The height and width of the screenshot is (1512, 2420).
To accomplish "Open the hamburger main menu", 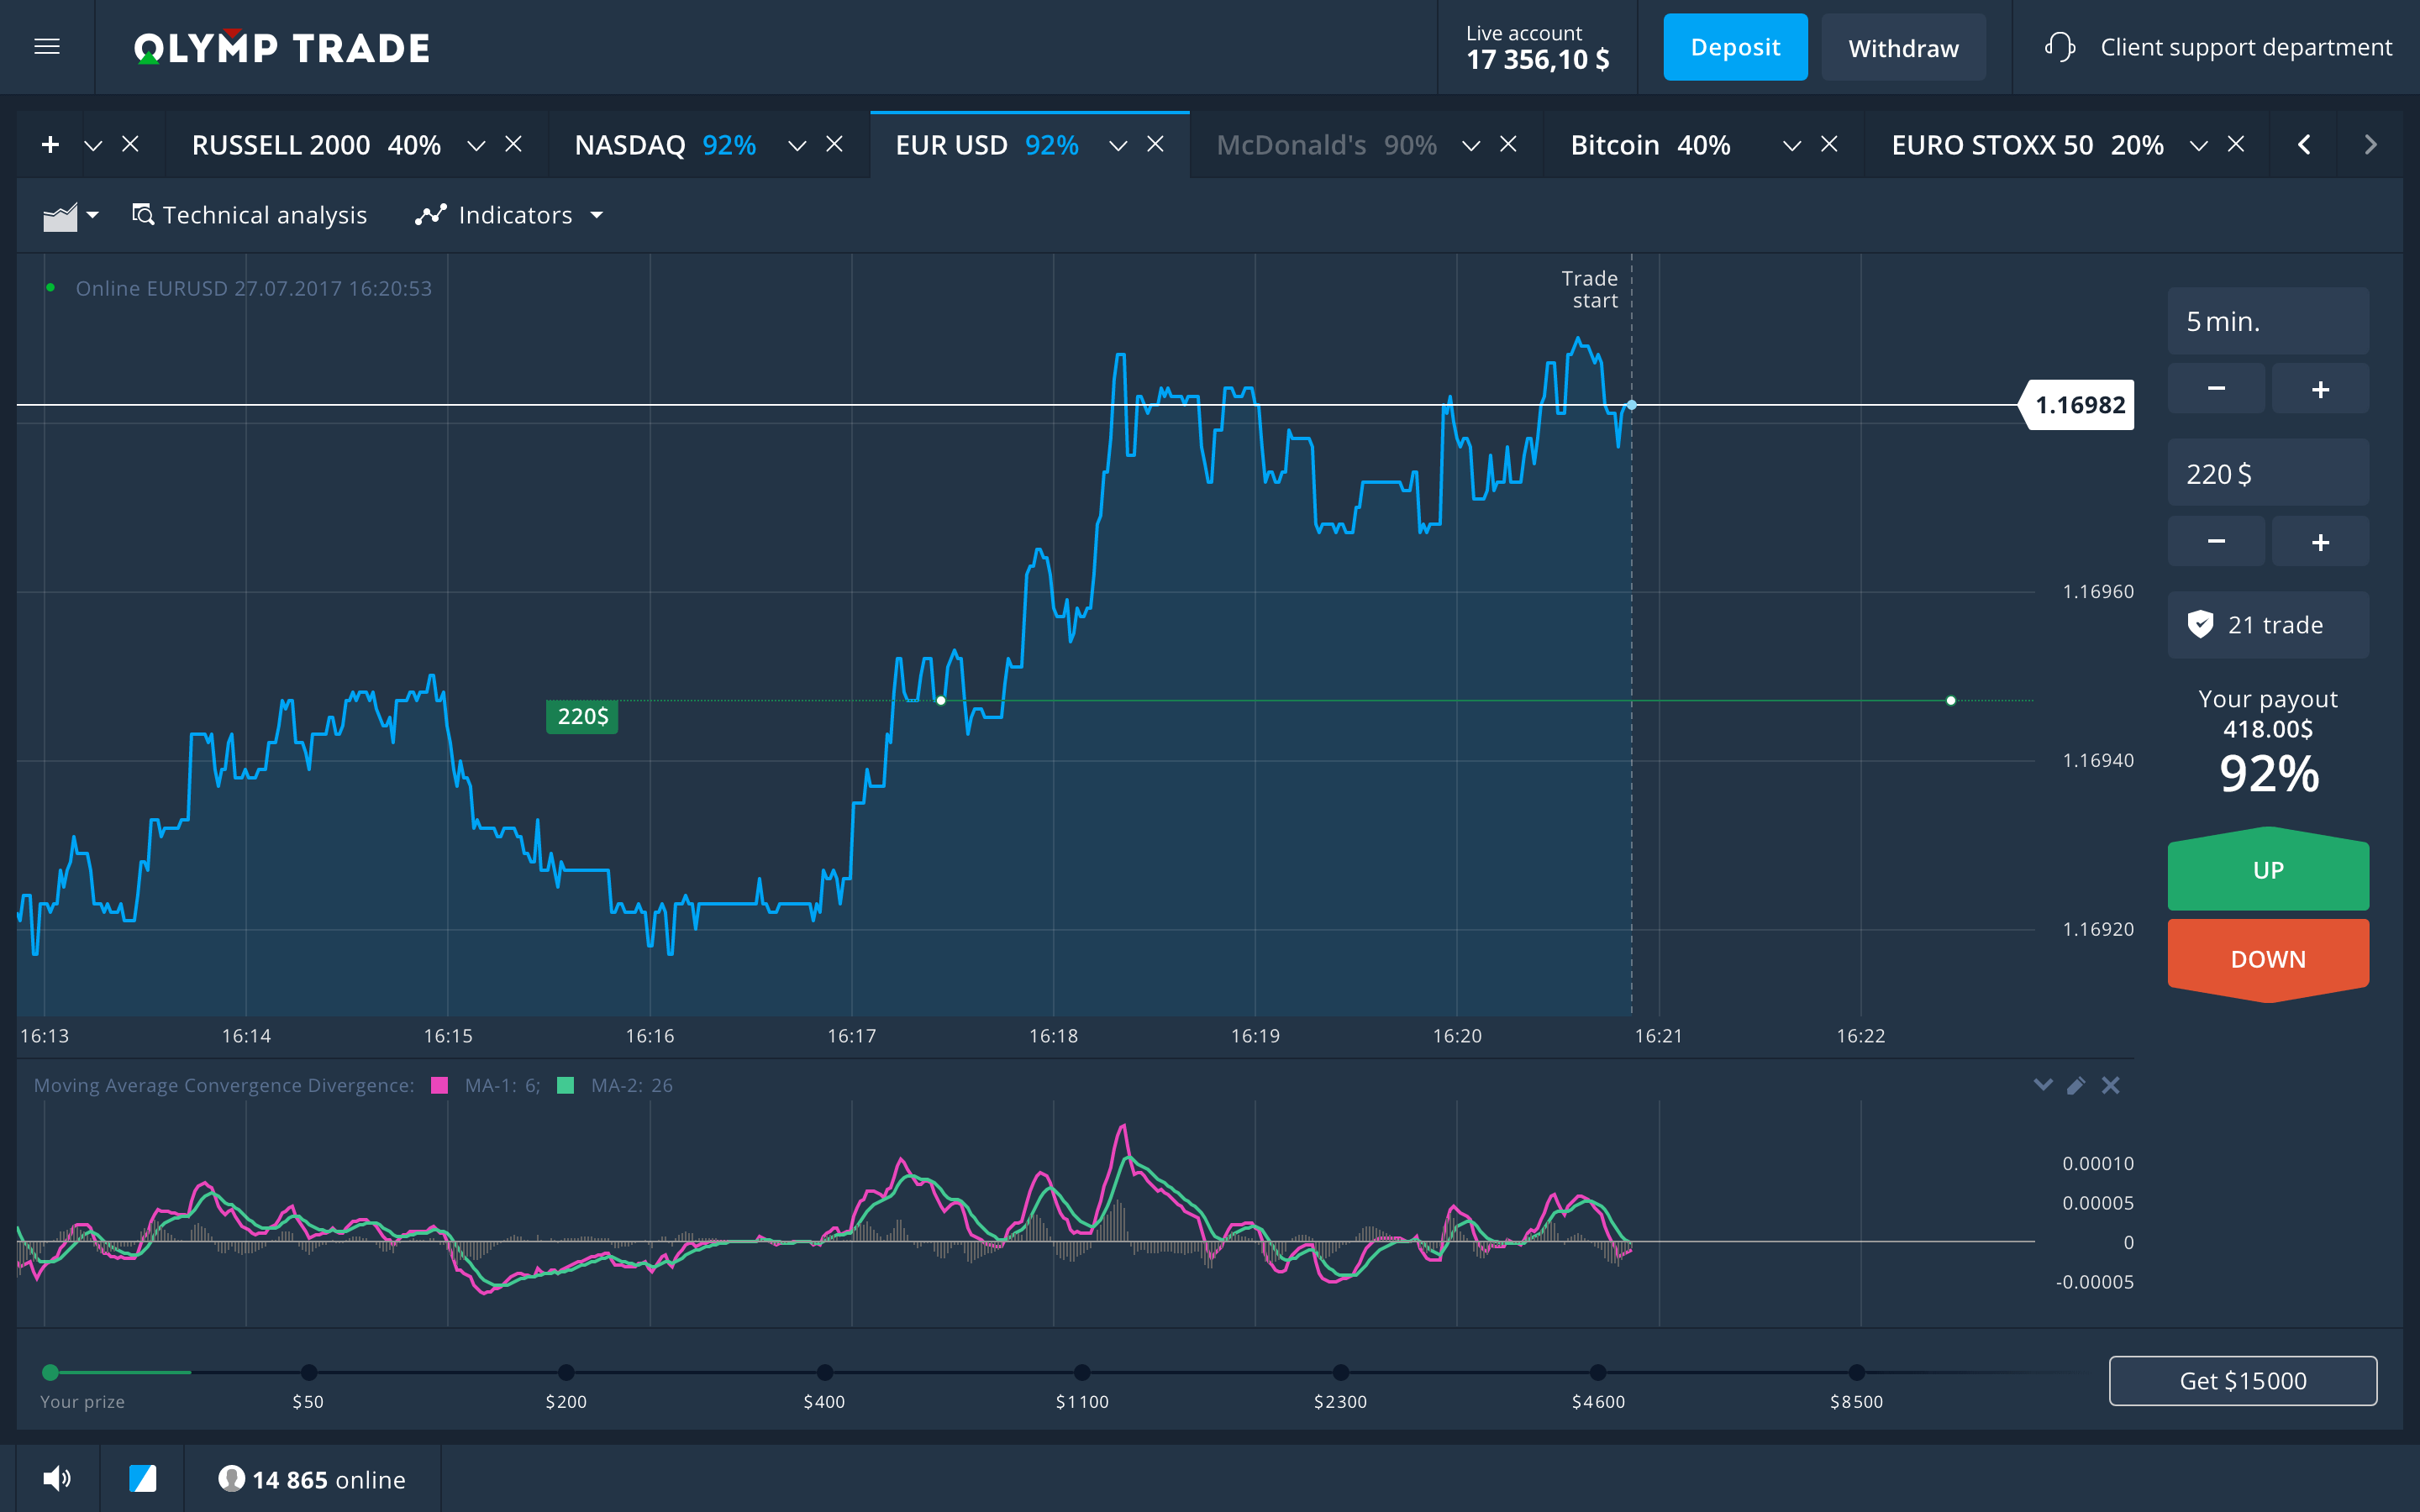I will point(47,47).
